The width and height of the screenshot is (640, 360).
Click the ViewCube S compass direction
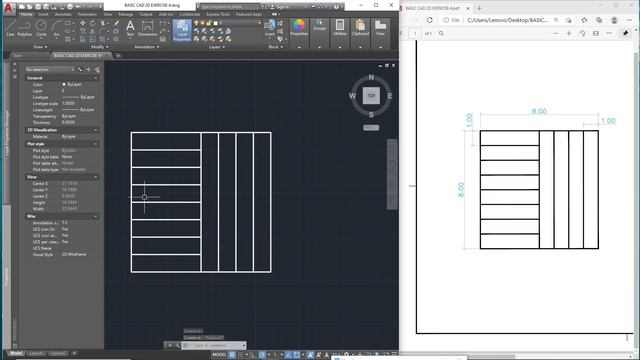pos(371,115)
